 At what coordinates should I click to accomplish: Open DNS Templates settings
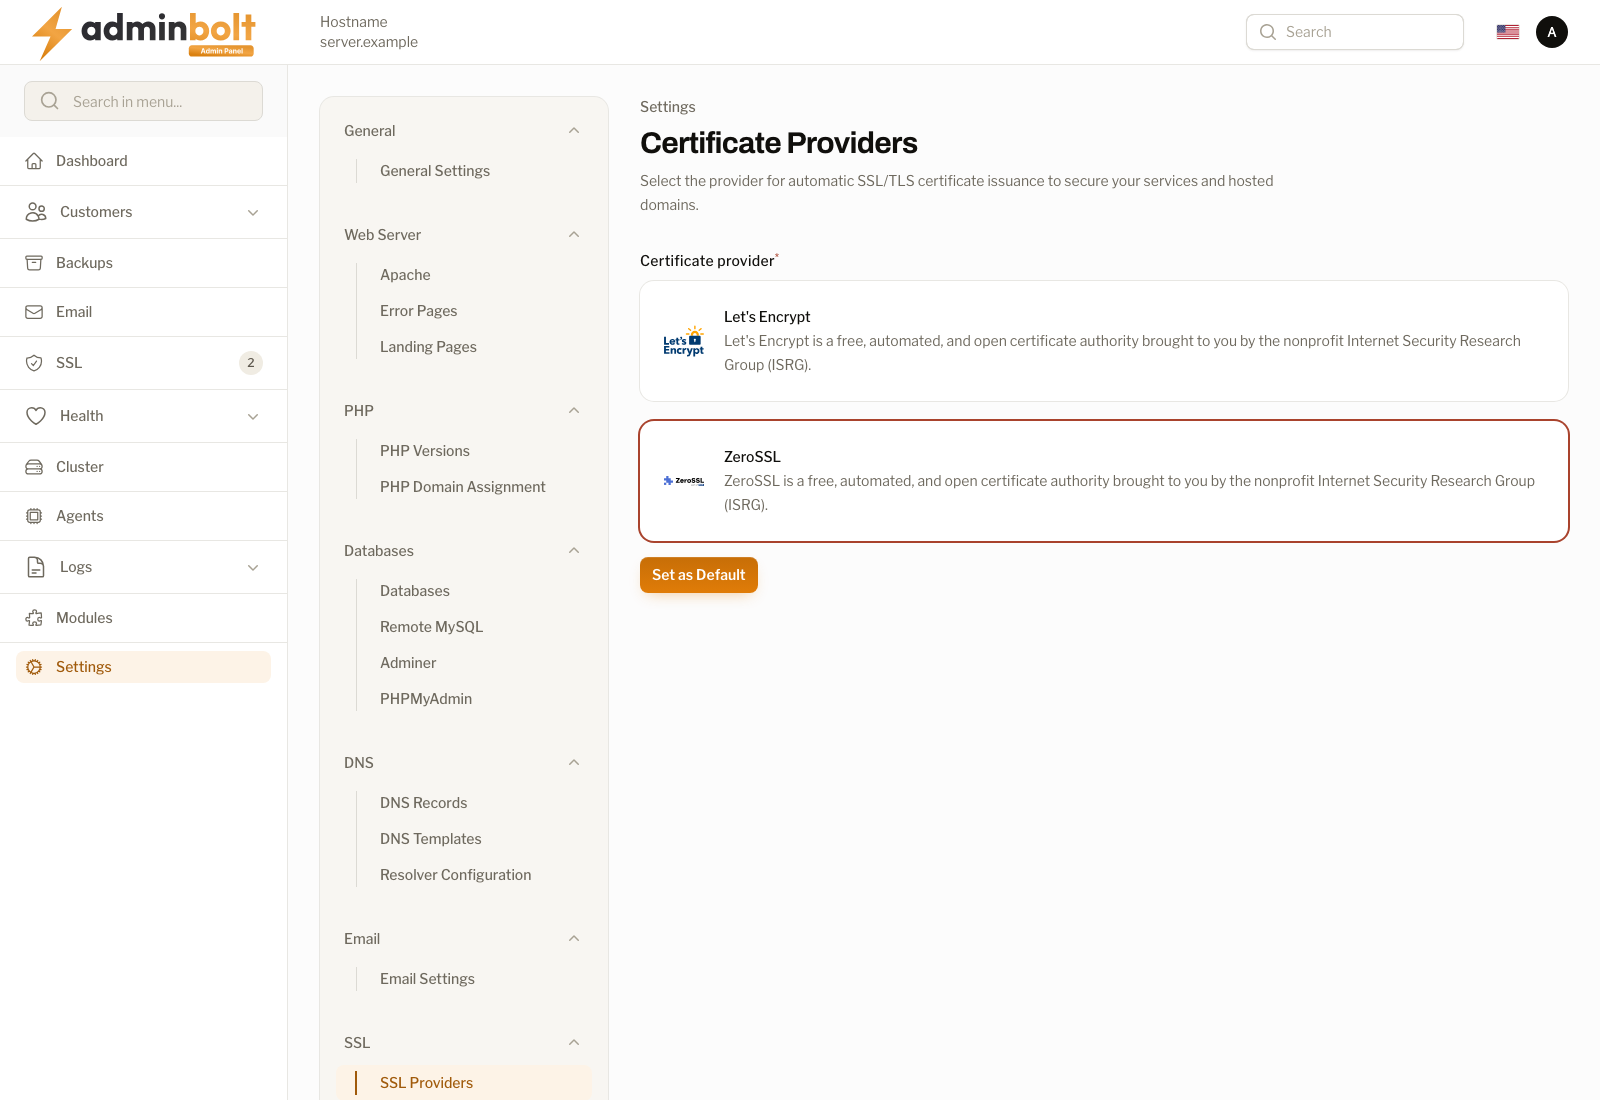(x=431, y=839)
